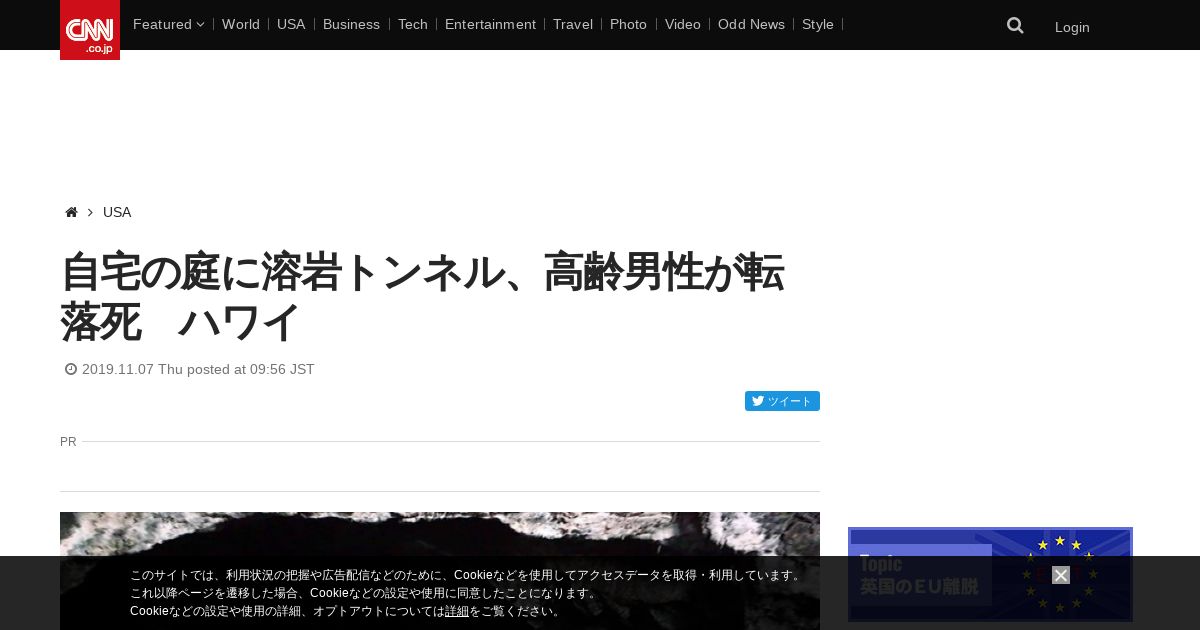The width and height of the screenshot is (1200, 630).
Task: Go to the Video section
Action: (683, 24)
